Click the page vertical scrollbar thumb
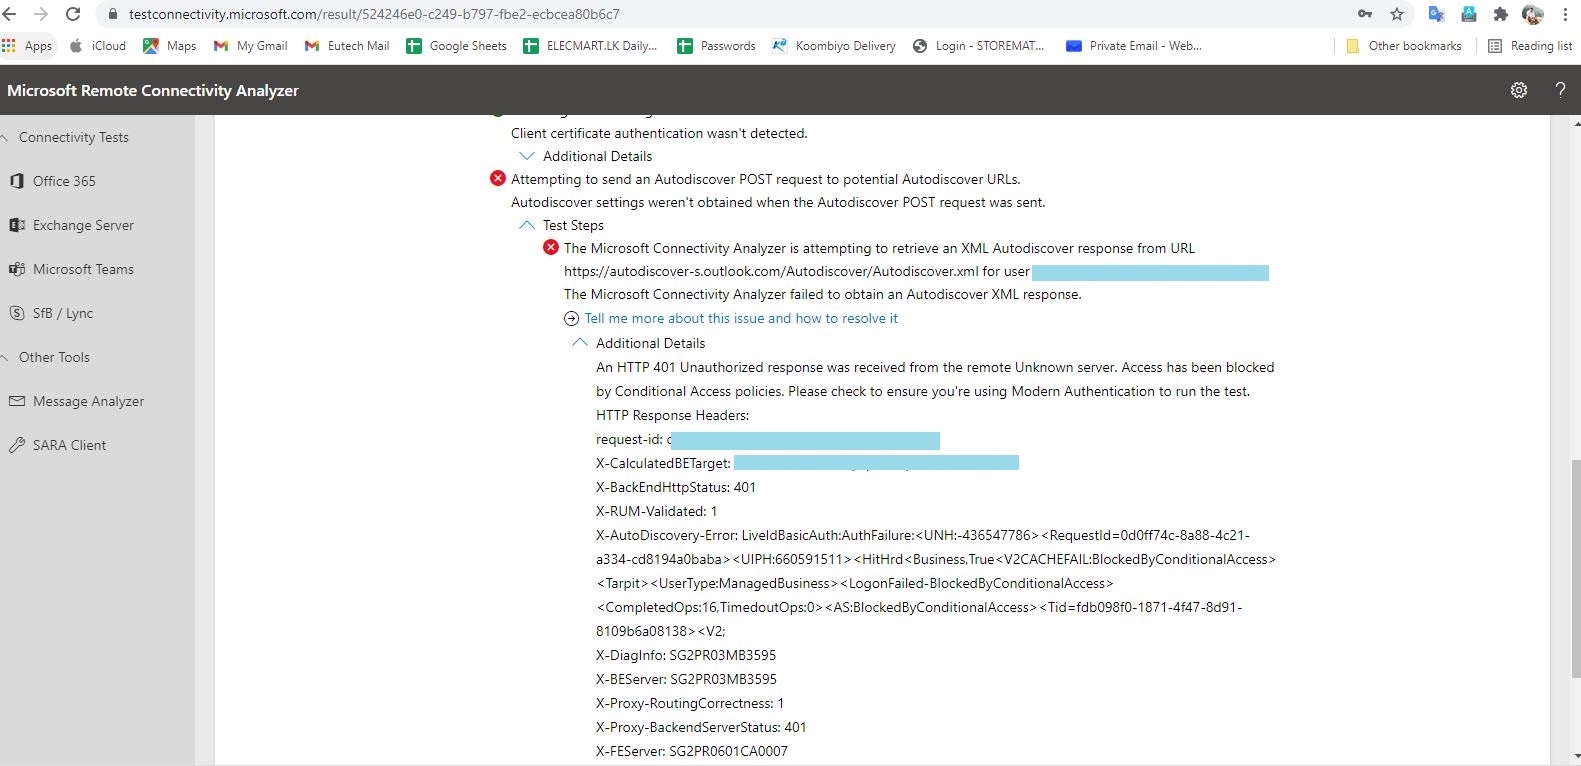Image resolution: width=1581 pixels, height=766 pixels. coord(1575,568)
